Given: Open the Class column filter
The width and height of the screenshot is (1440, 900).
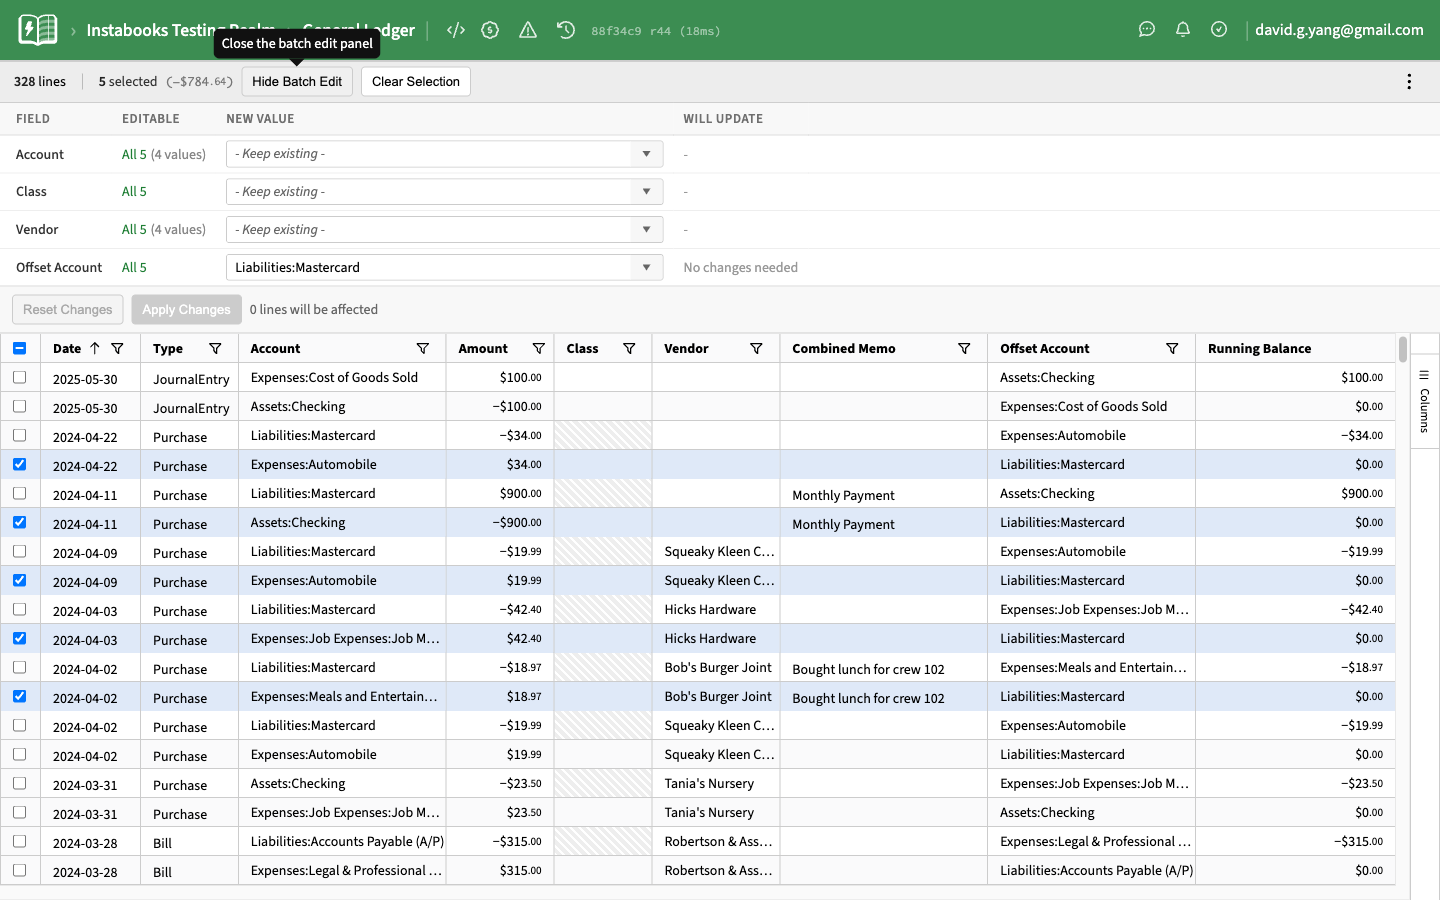Looking at the screenshot, I should 629,348.
